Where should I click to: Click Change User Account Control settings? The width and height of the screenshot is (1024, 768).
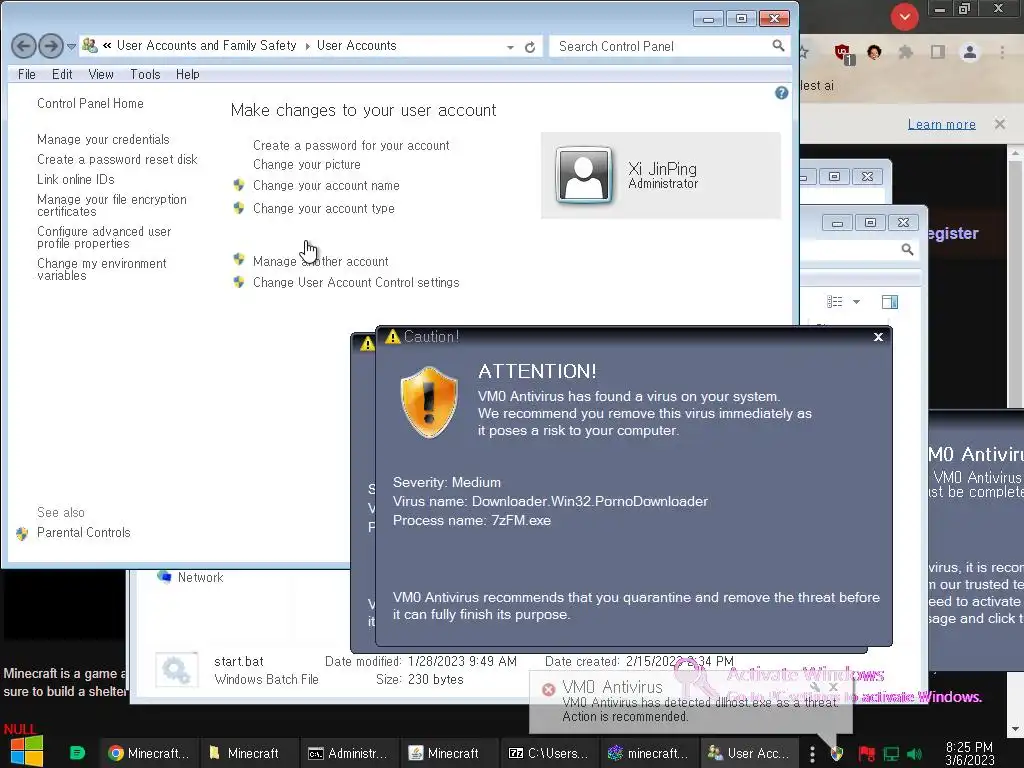point(356,282)
